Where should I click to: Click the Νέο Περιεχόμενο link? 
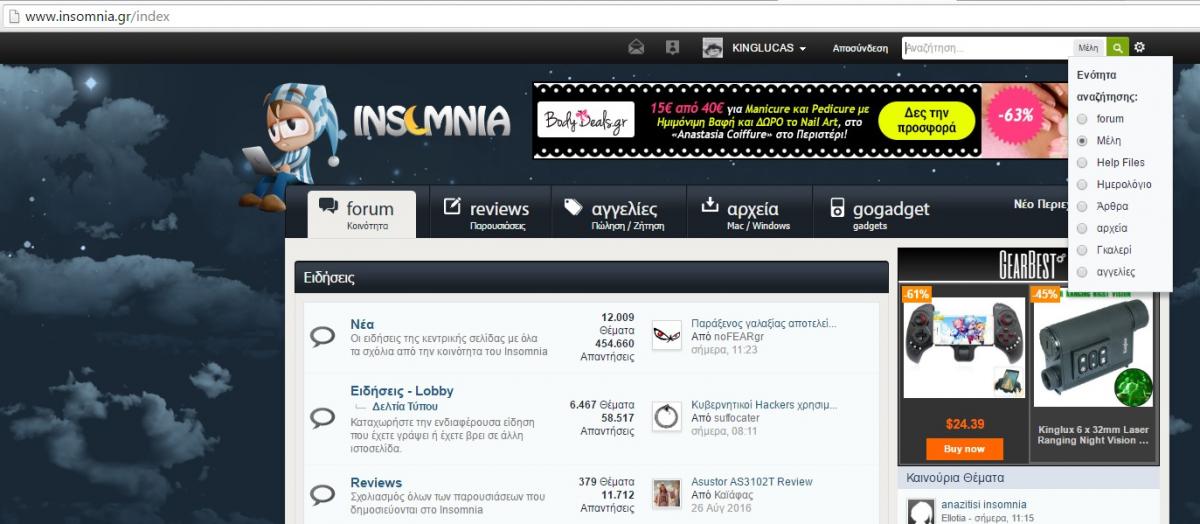pos(1042,203)
